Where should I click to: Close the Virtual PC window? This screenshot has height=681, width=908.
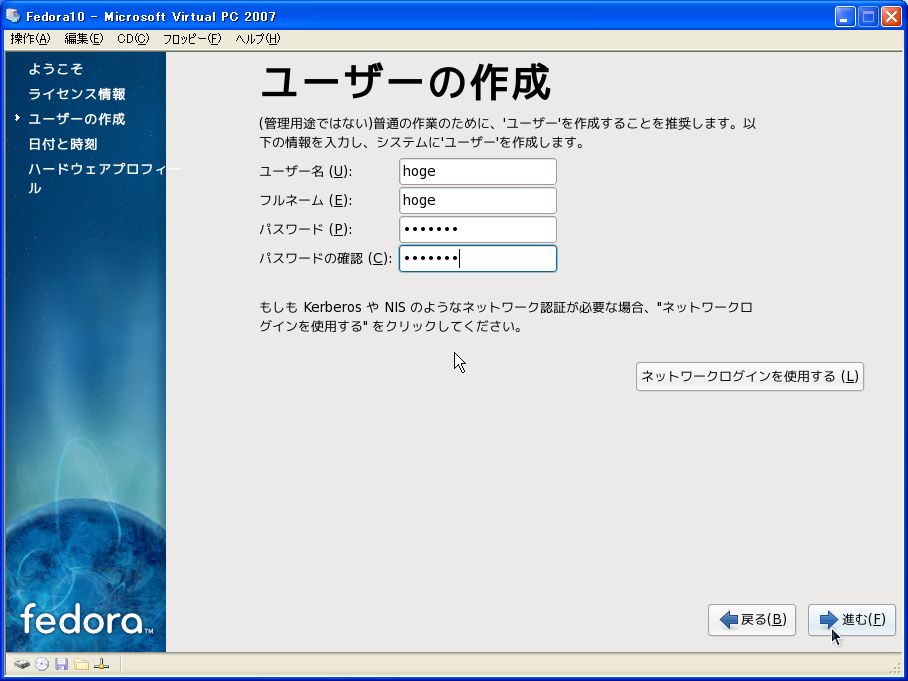(x=891, y=16)
